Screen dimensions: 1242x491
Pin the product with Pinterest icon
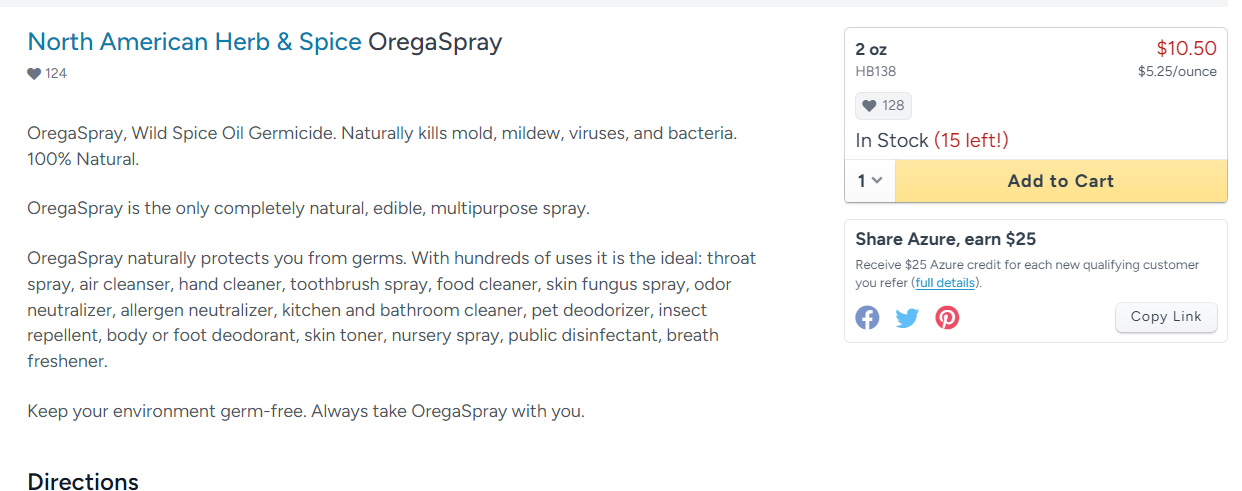[947, 318]
